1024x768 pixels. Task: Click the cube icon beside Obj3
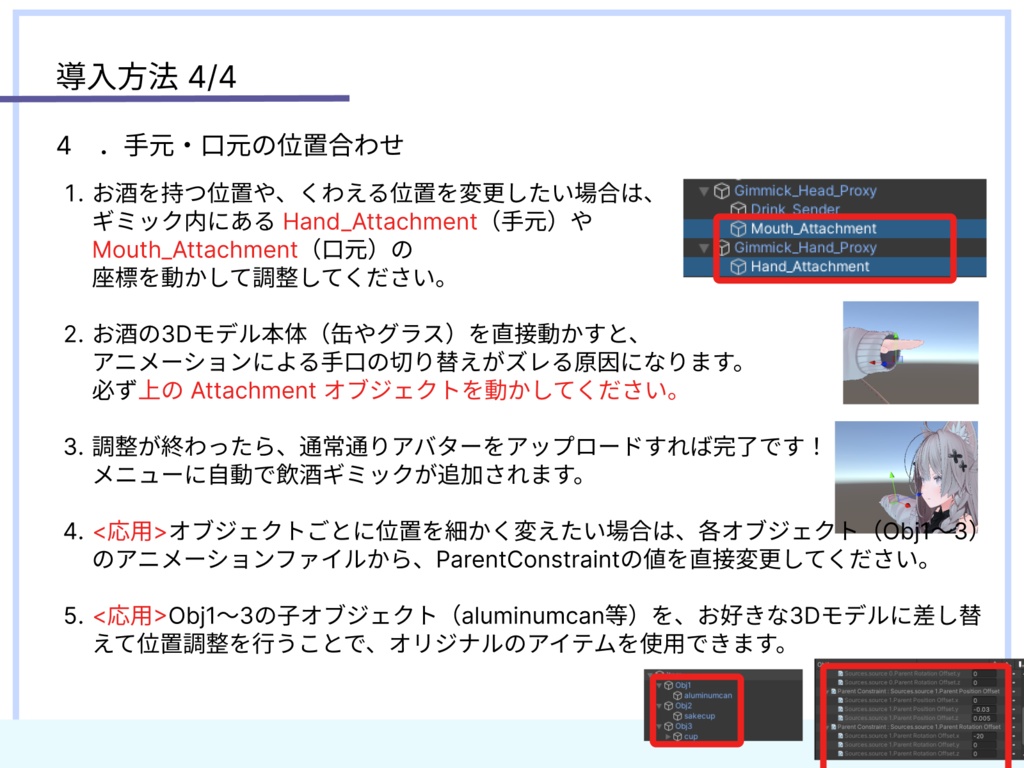(x=669, y=726)
